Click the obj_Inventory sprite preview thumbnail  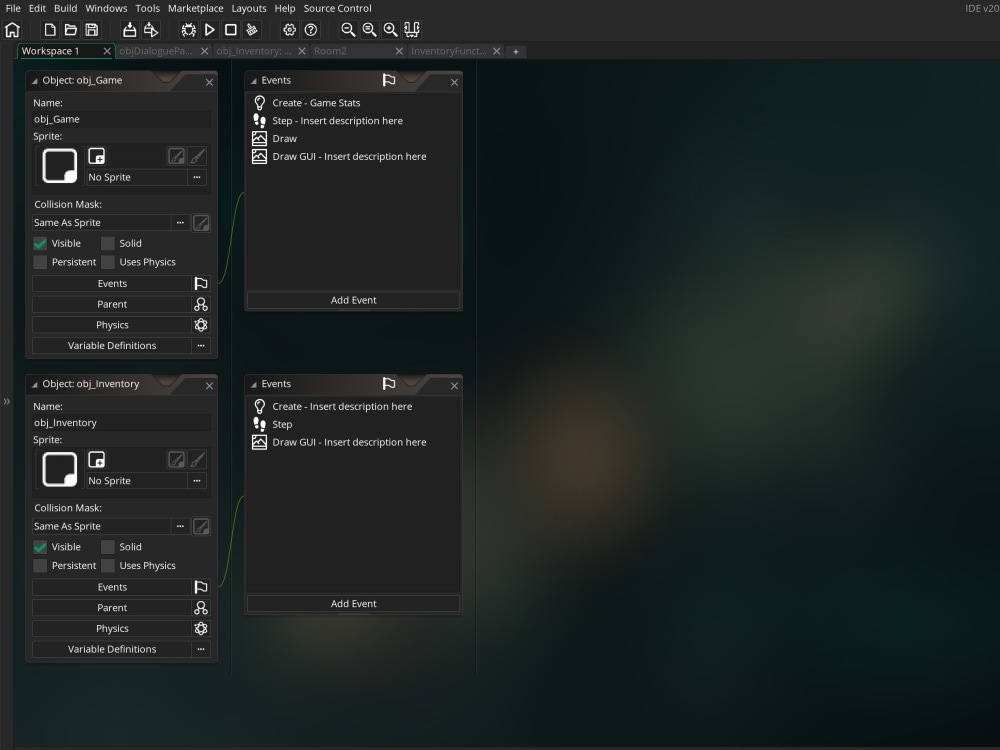coord(59,469)
